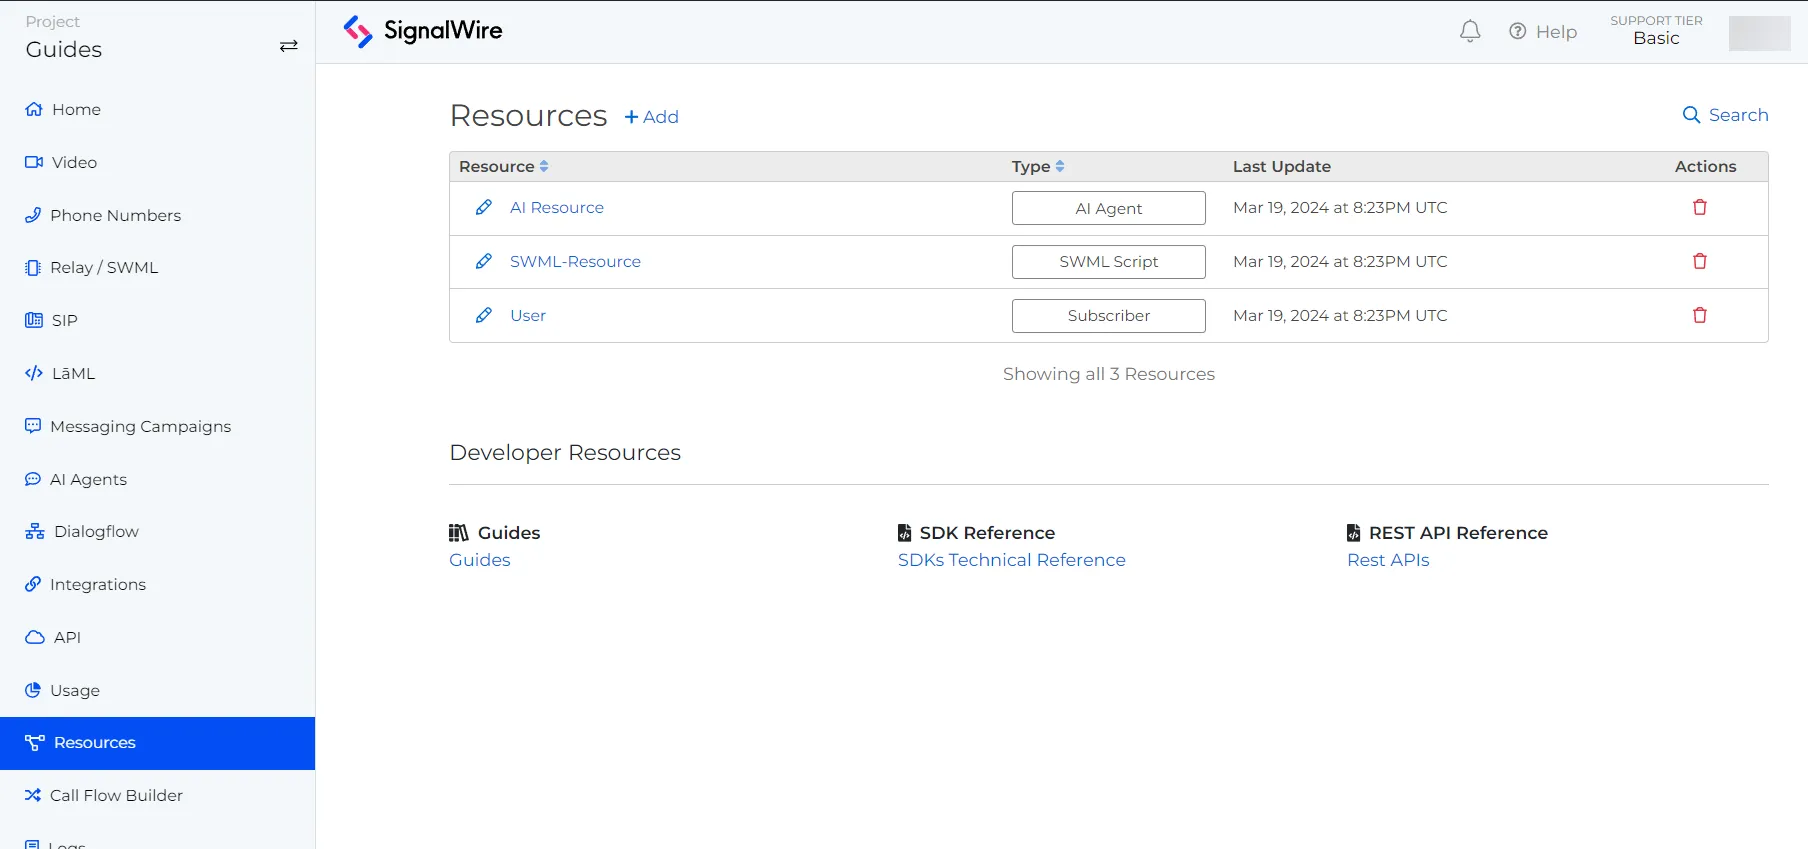Click the Search magnifier icon
This screenshot has height=849, width=1808.
(1692, 115)
